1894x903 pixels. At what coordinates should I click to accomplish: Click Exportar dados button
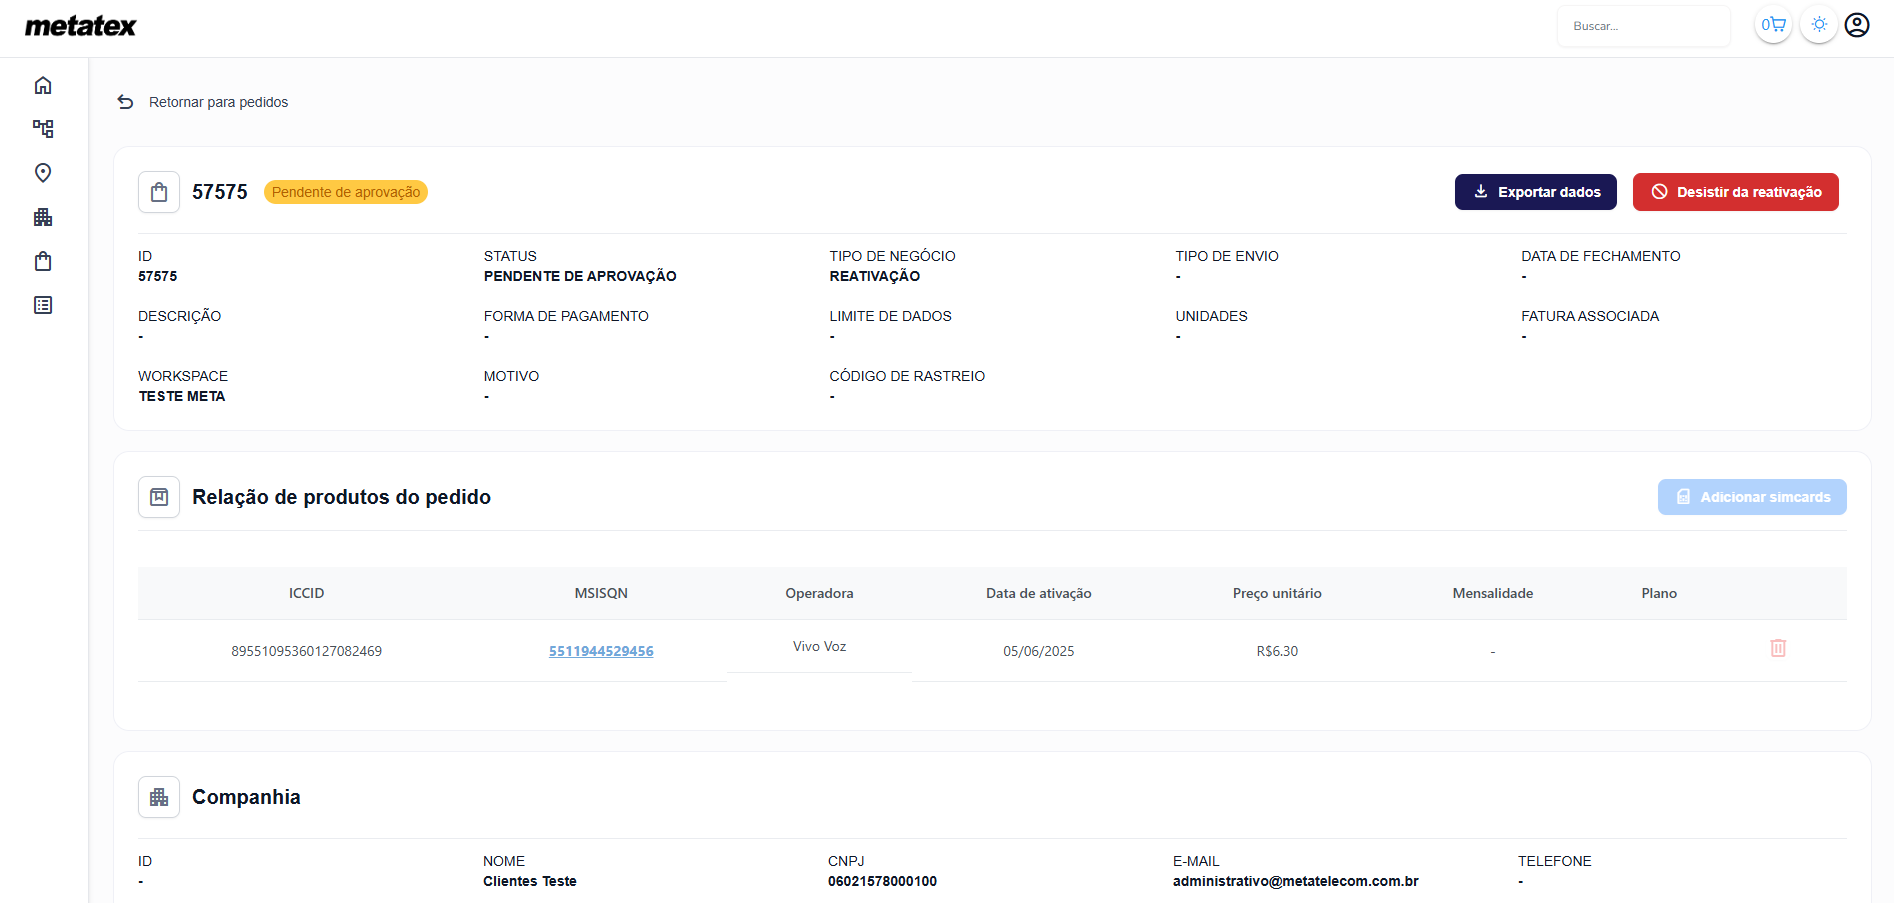(x=1536, y=192)
